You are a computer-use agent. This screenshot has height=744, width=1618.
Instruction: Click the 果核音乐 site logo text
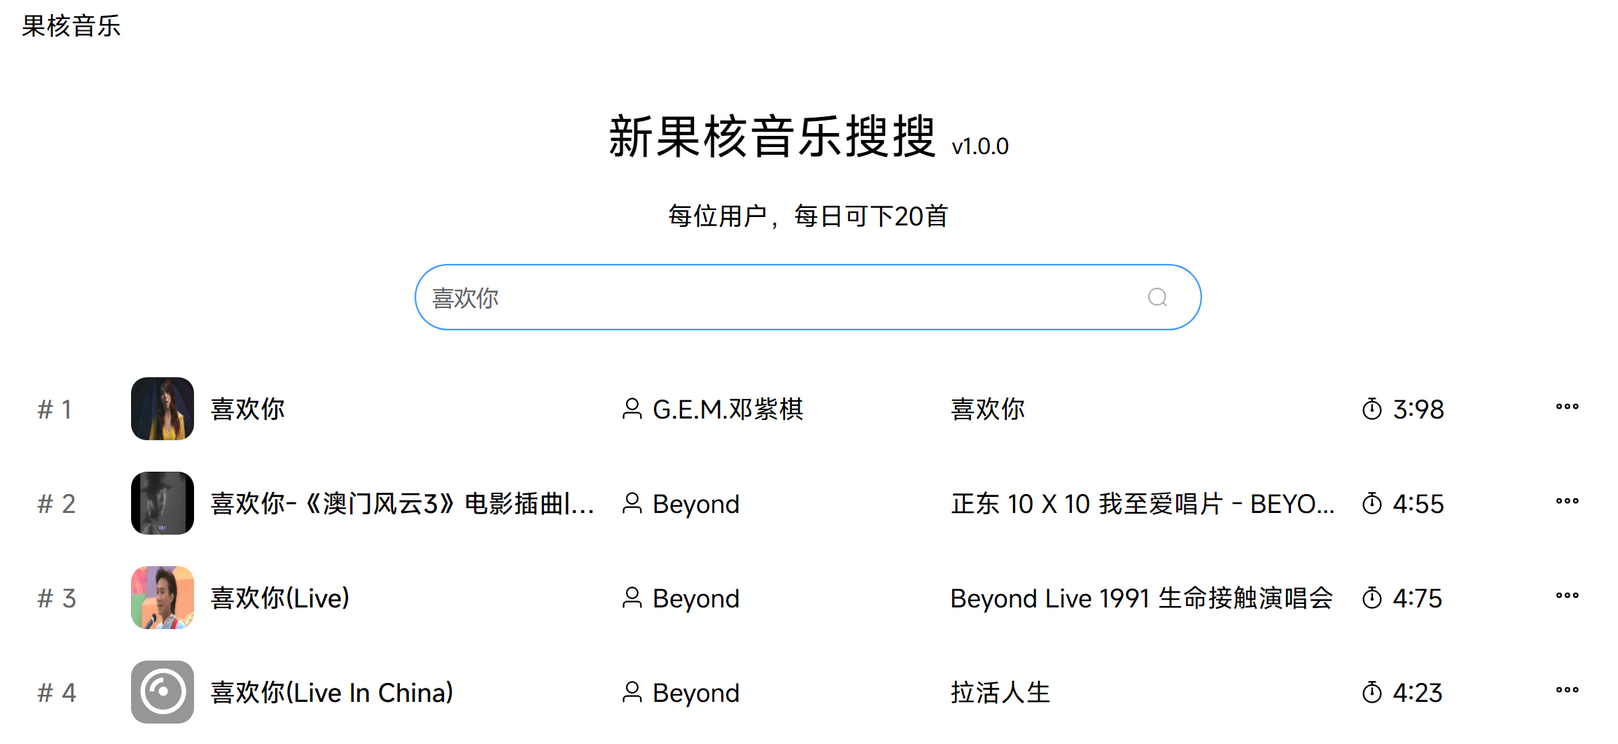click(x=71, y=26)
